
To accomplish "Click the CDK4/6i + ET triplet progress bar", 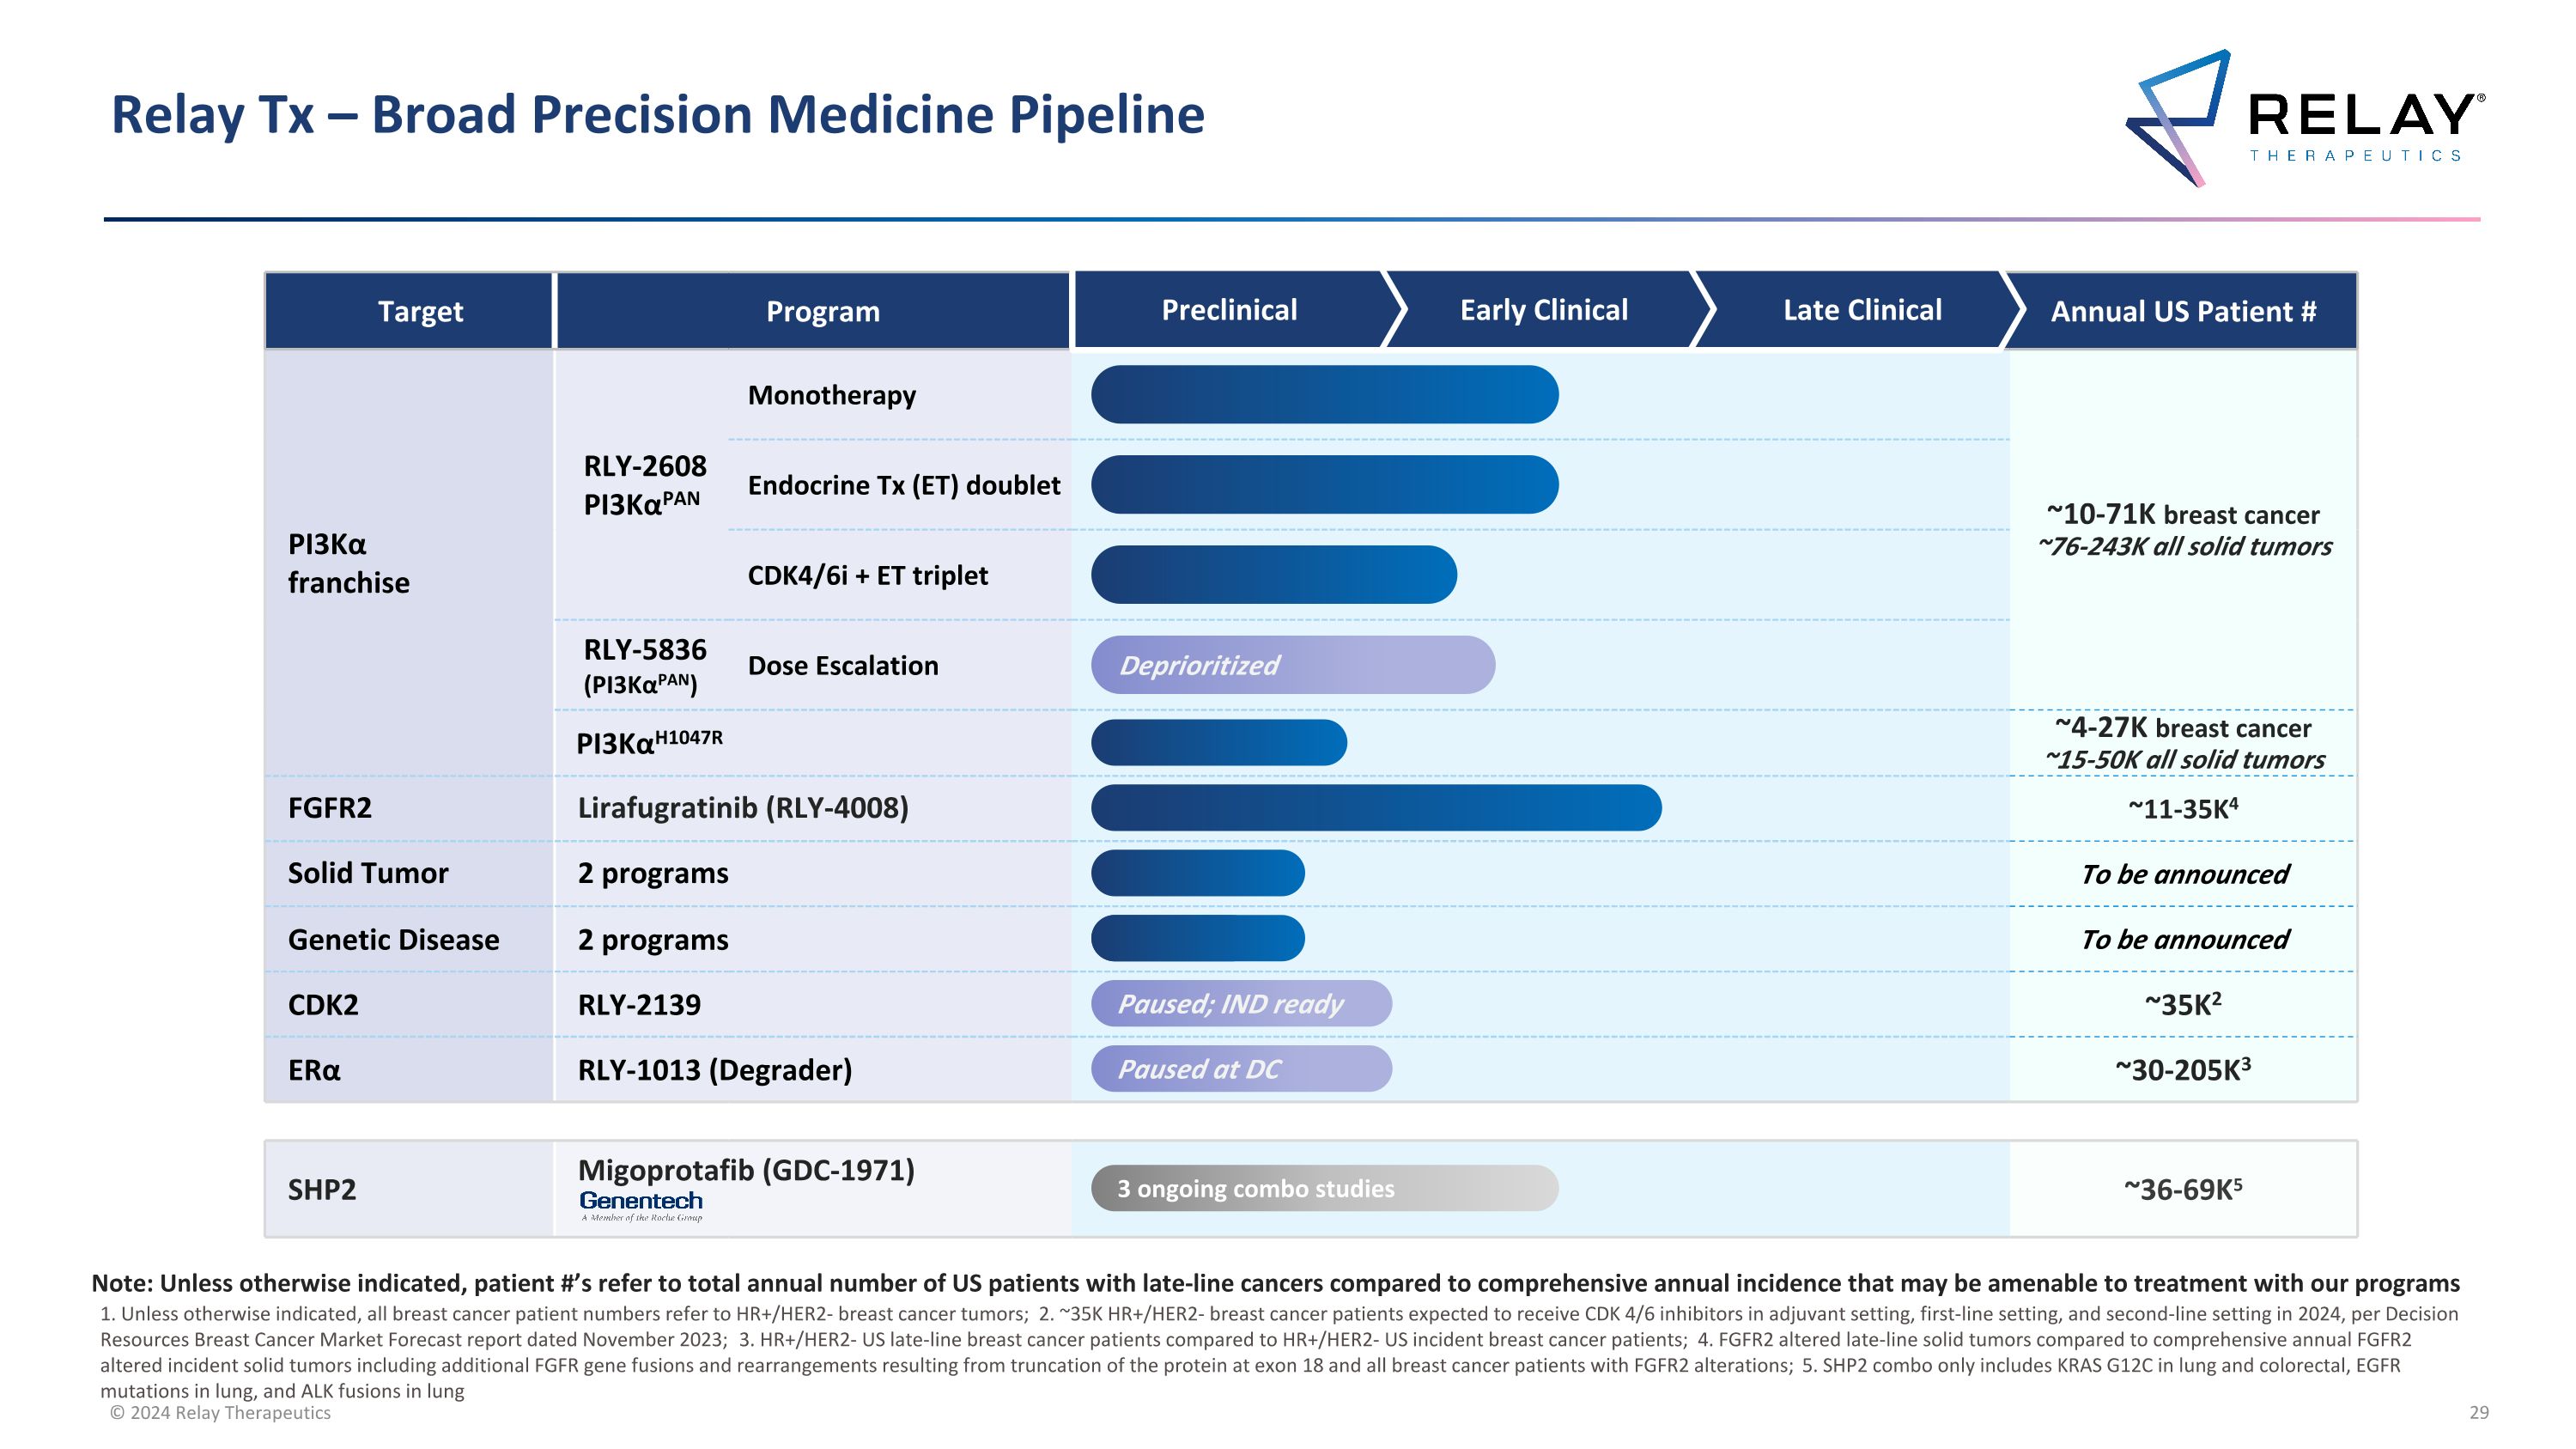I will (1273, 575).
